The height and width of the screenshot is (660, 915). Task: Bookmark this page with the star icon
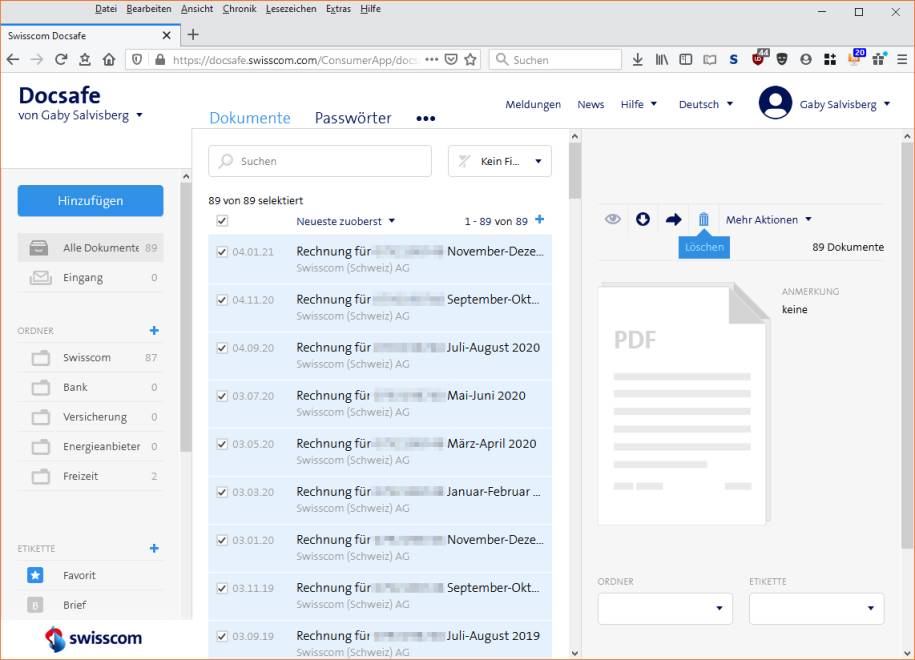click(470, 60)
